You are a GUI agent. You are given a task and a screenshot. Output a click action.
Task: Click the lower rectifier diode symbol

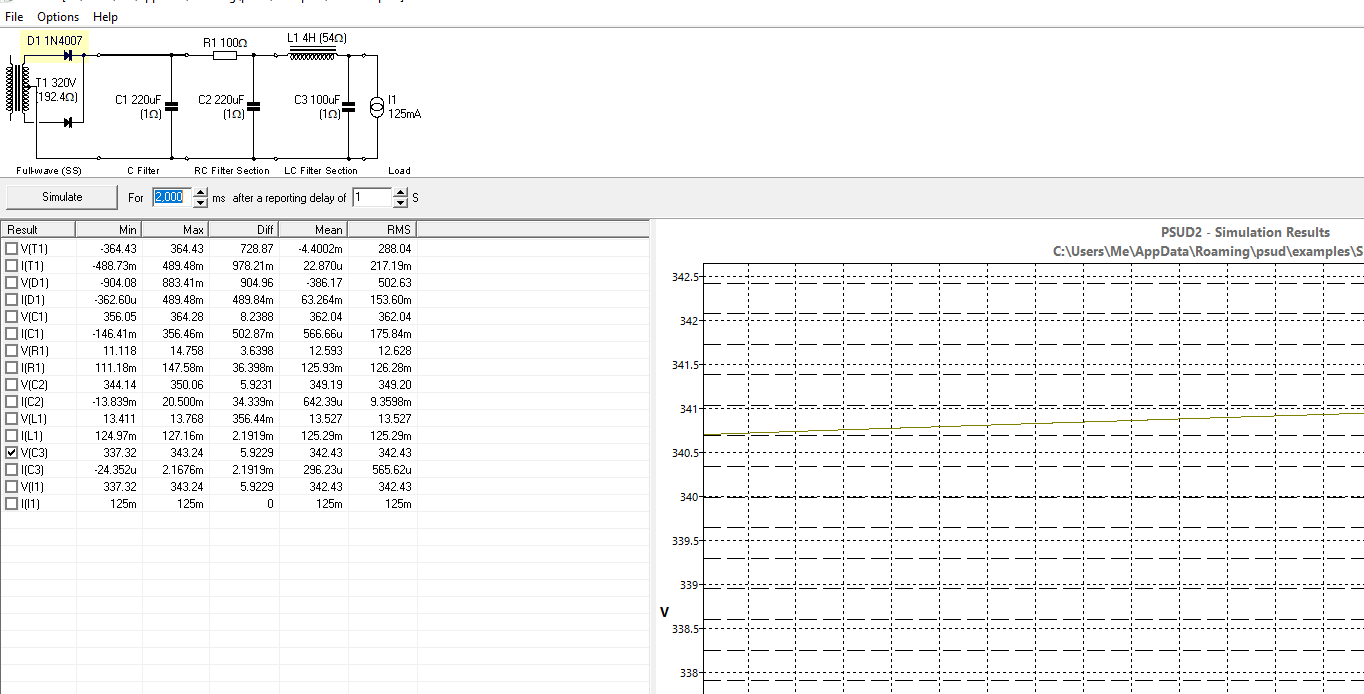(68, 122)
